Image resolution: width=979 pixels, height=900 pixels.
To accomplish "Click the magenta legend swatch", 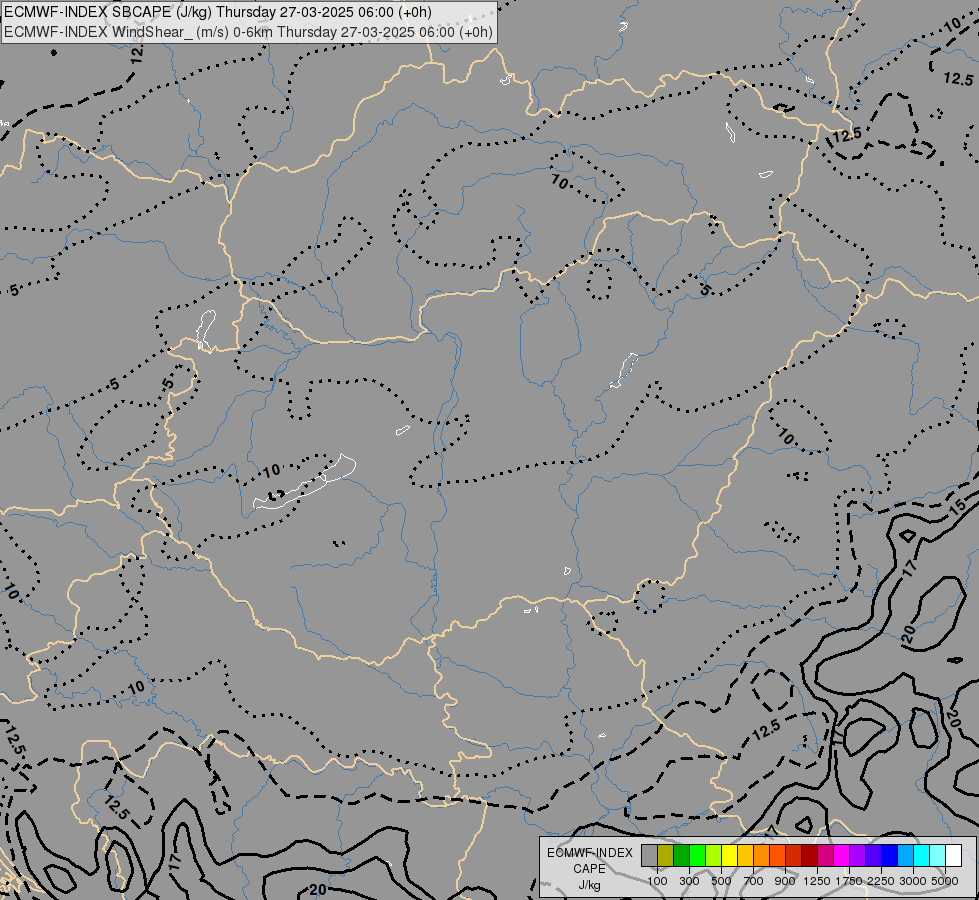I will coord(841,855).
